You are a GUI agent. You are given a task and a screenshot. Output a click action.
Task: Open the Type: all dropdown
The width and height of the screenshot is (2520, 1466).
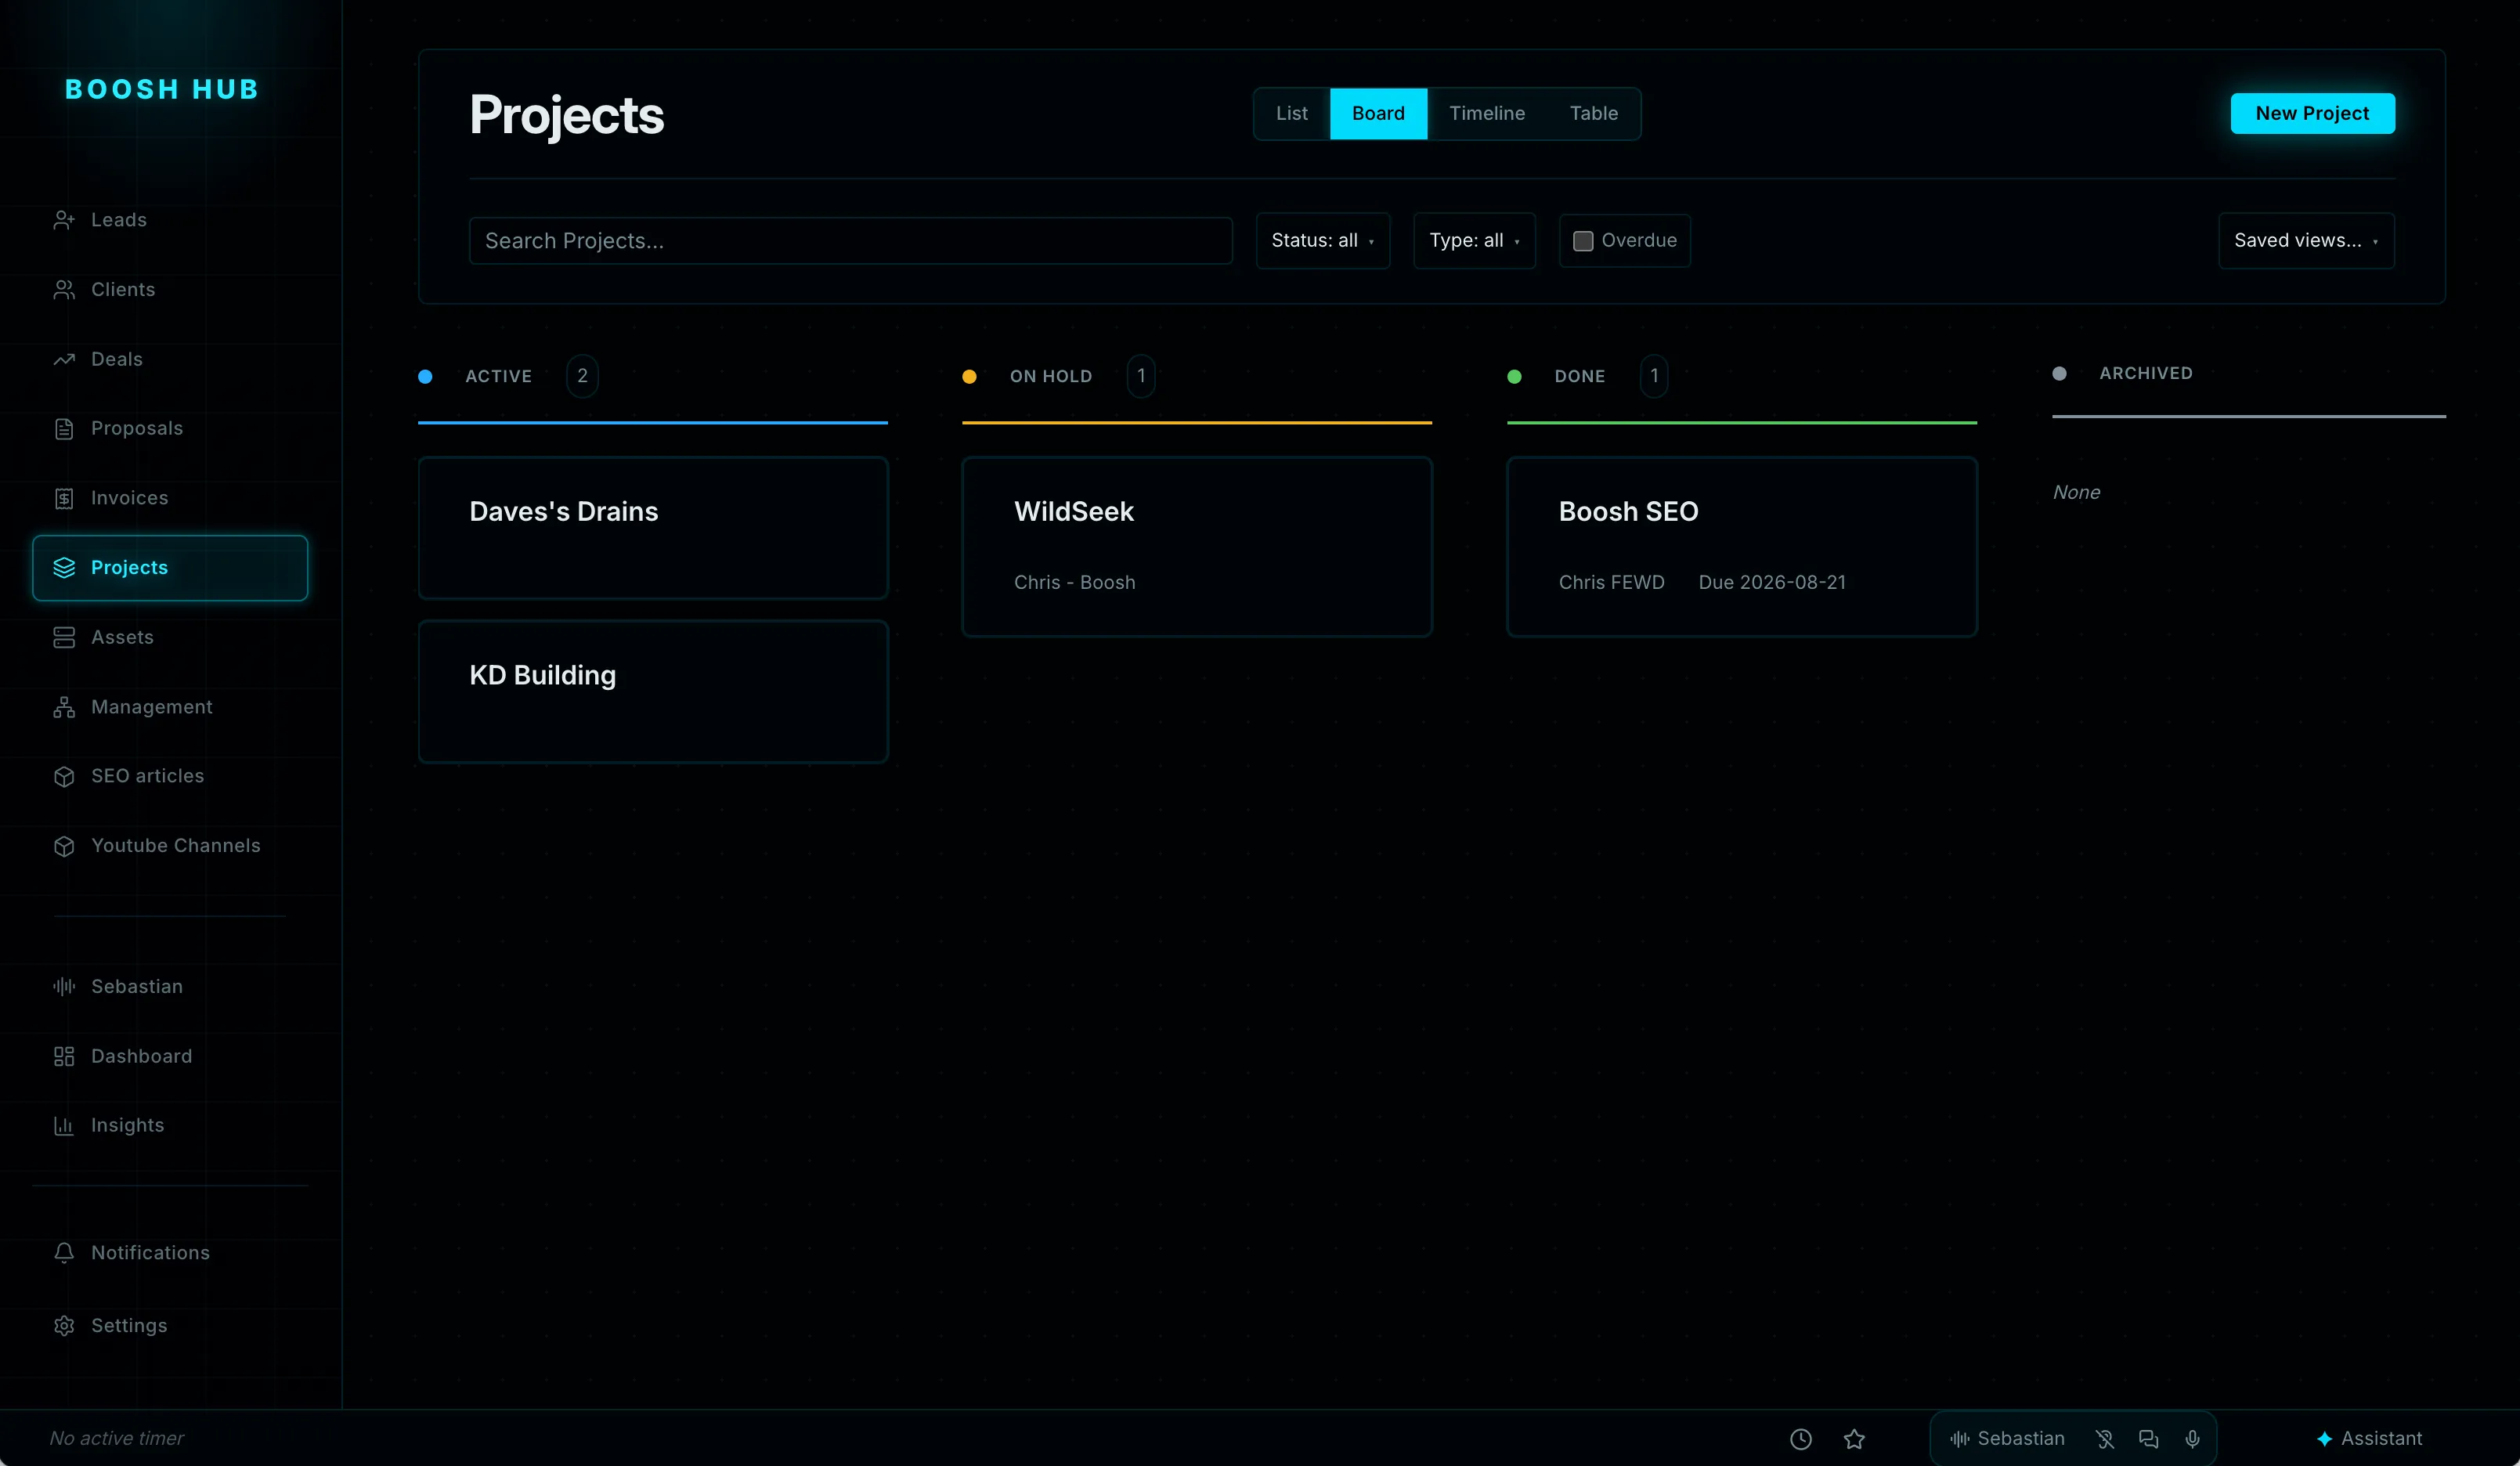(x=1474, y=241)
